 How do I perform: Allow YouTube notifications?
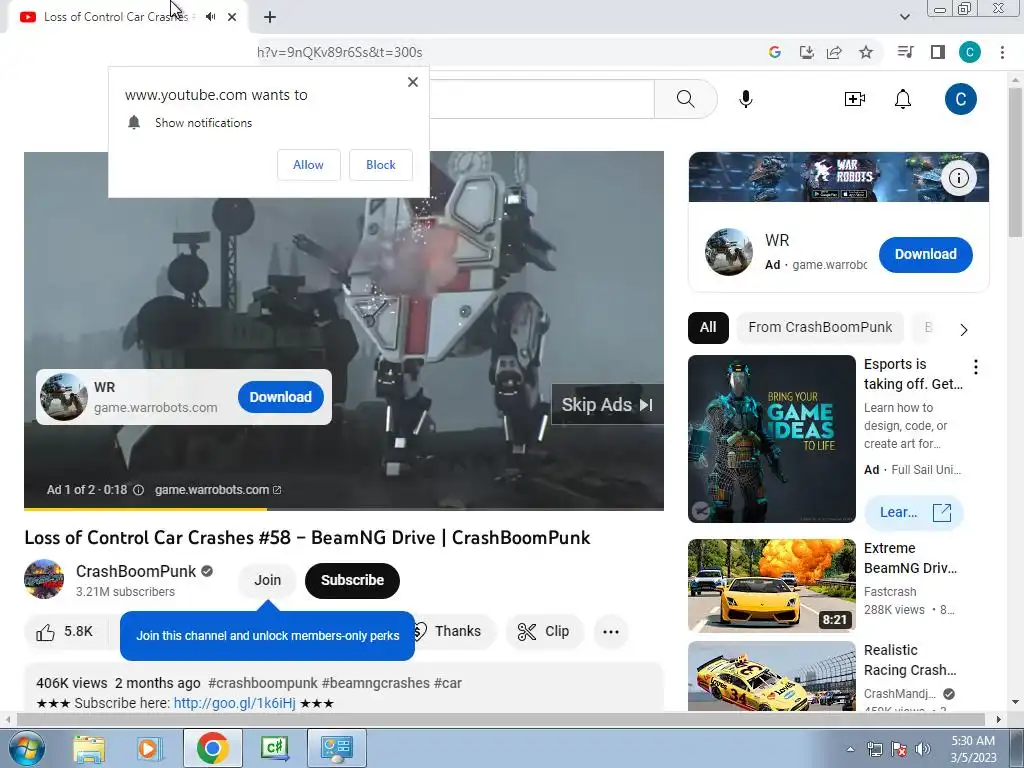tap(308, 165)
